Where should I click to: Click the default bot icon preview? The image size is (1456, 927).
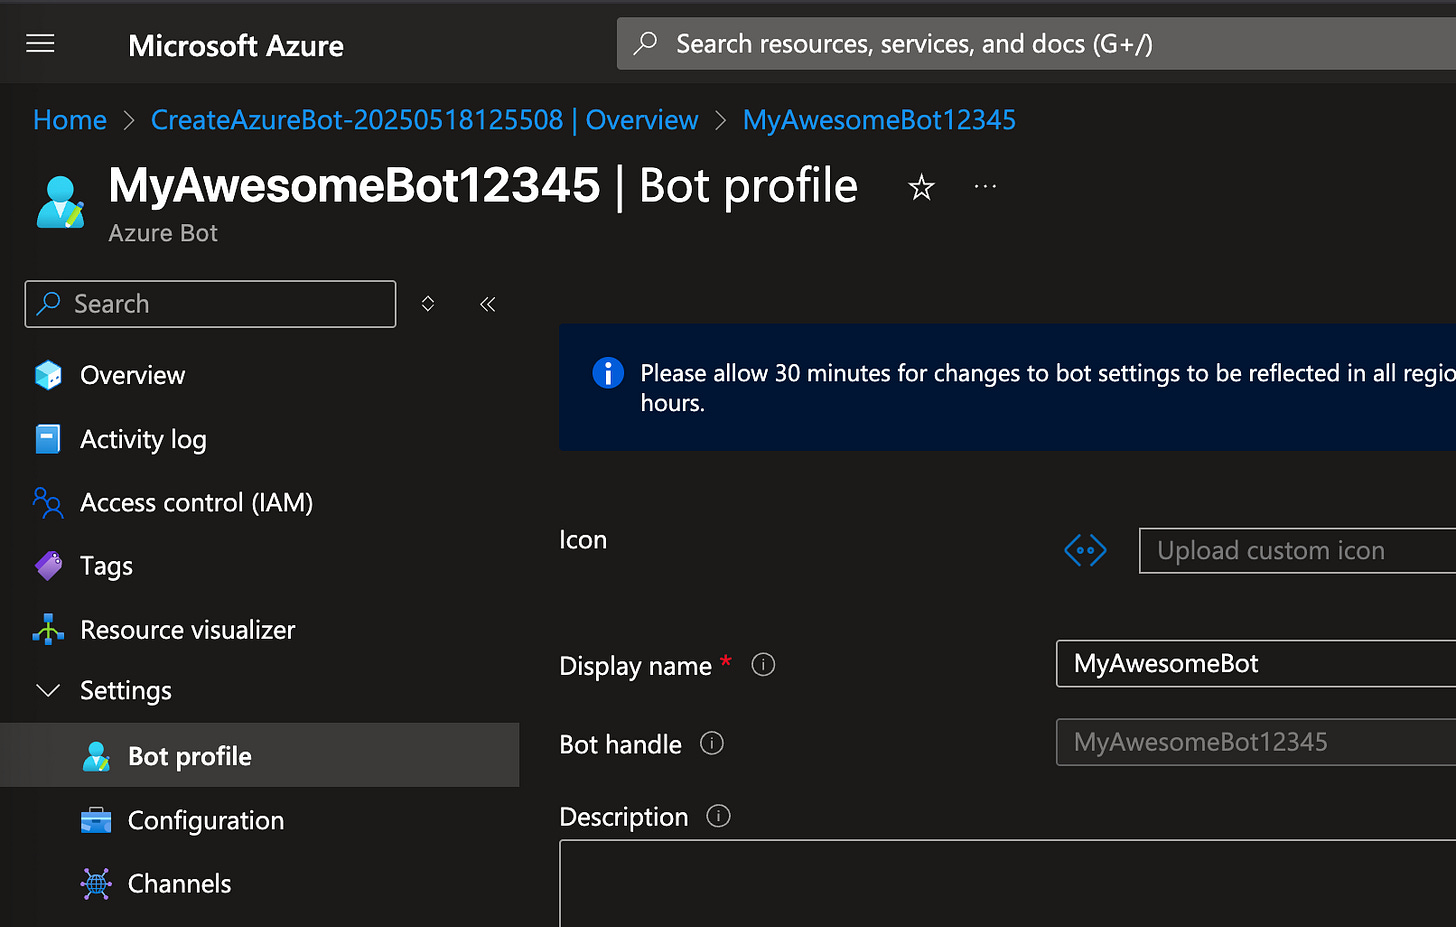click(1085, 550)
